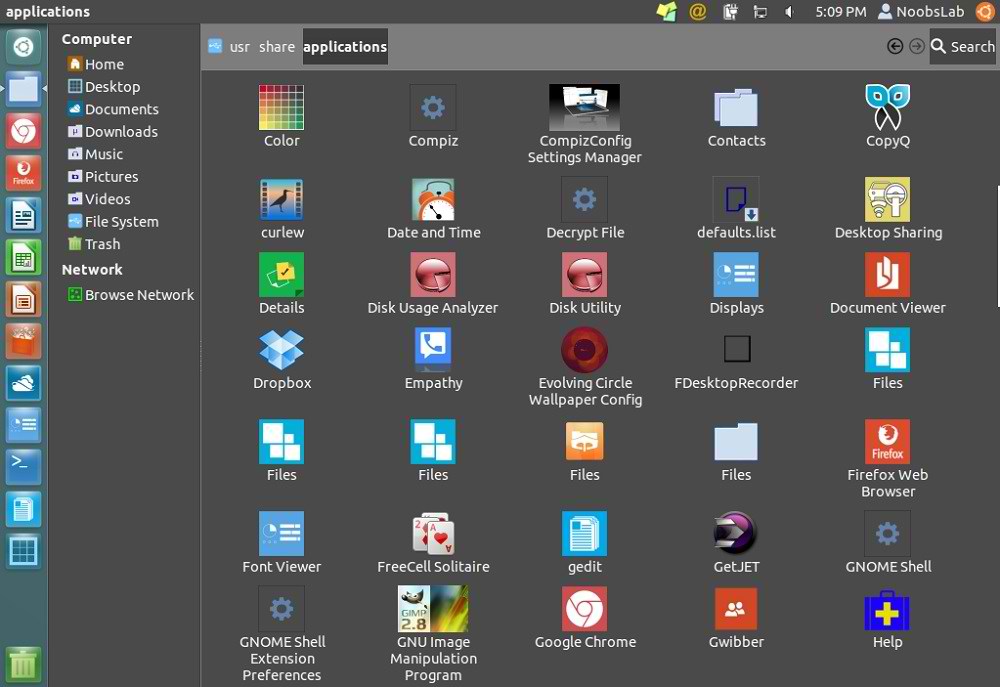The width and height of the screenshot is (1000, 687).
Task: Open the Details application
Action: click(x=281, y=274)
